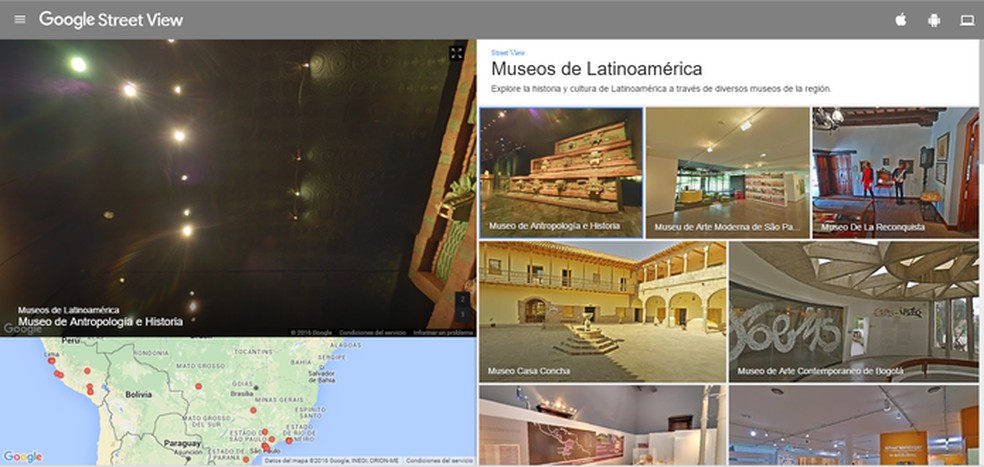Select the red marker on Paraná coast

tap(246, 459)
